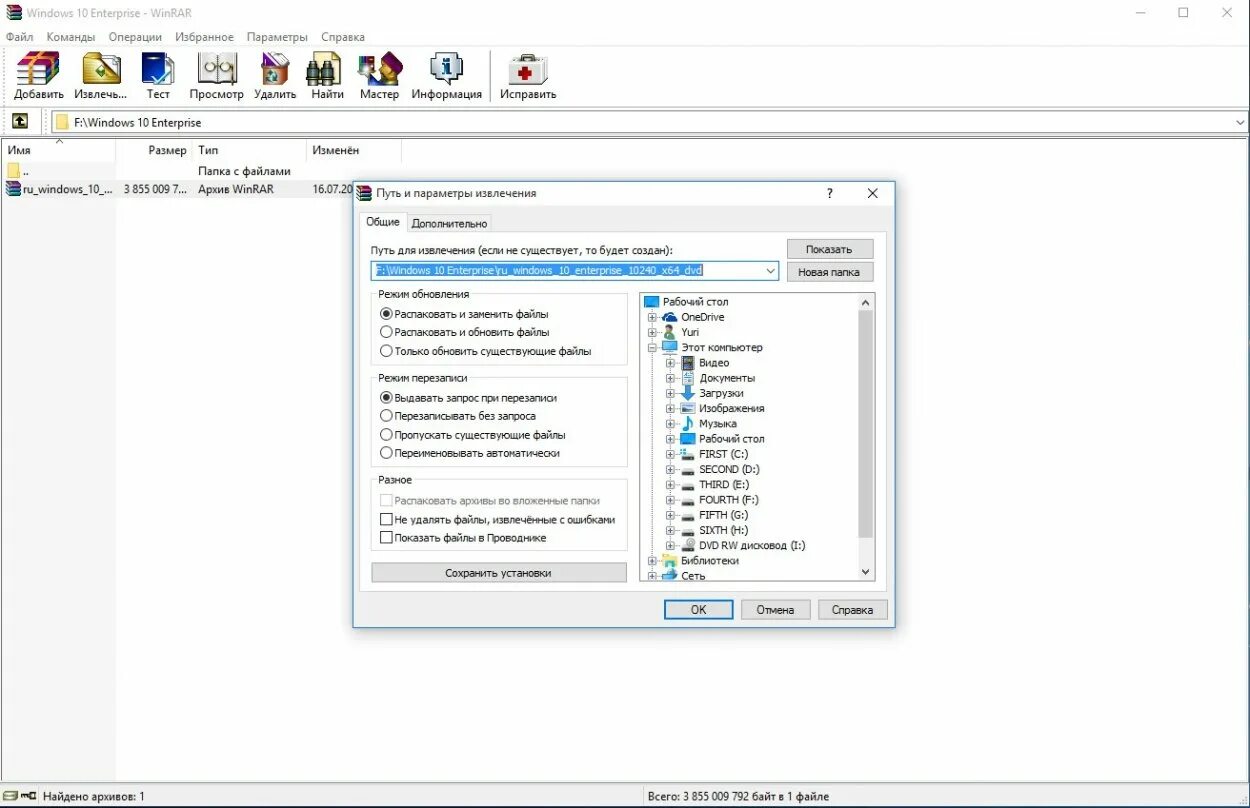This screenshot has width=1250, height=808.
Task: Select 'Пропускать существующие файлы' radio
Action: 386,435
